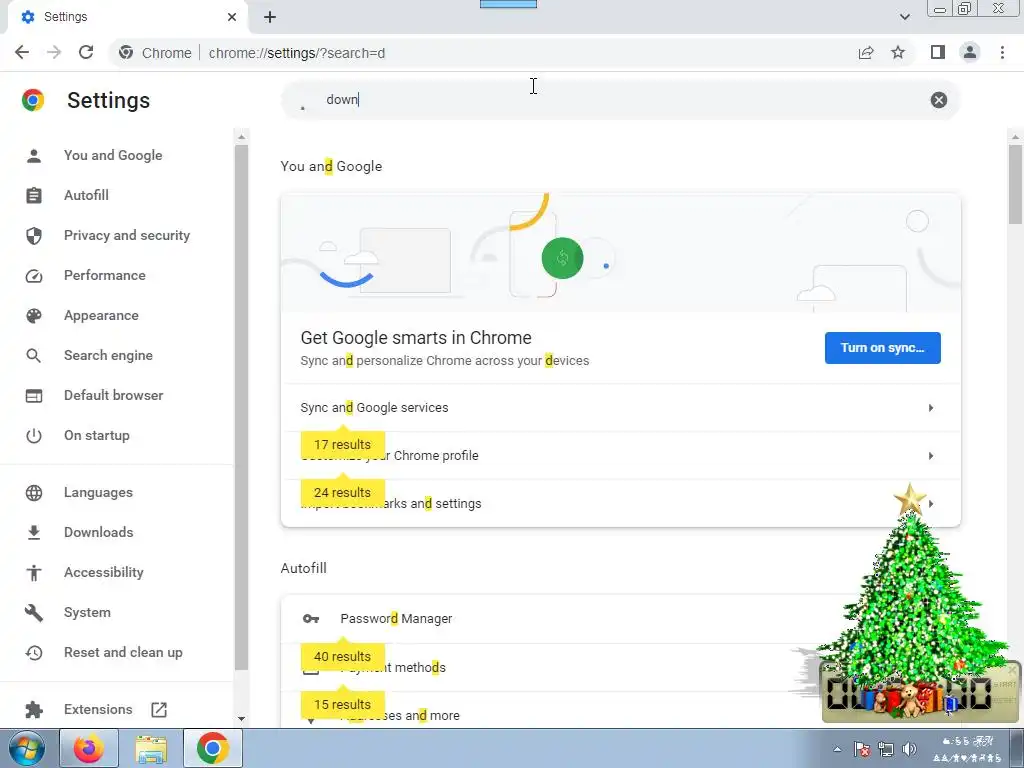Click the main page scrollbar thumb
Viewport: 1024px width, 768px height.
pyautogui.click(x=1015, y=185)
